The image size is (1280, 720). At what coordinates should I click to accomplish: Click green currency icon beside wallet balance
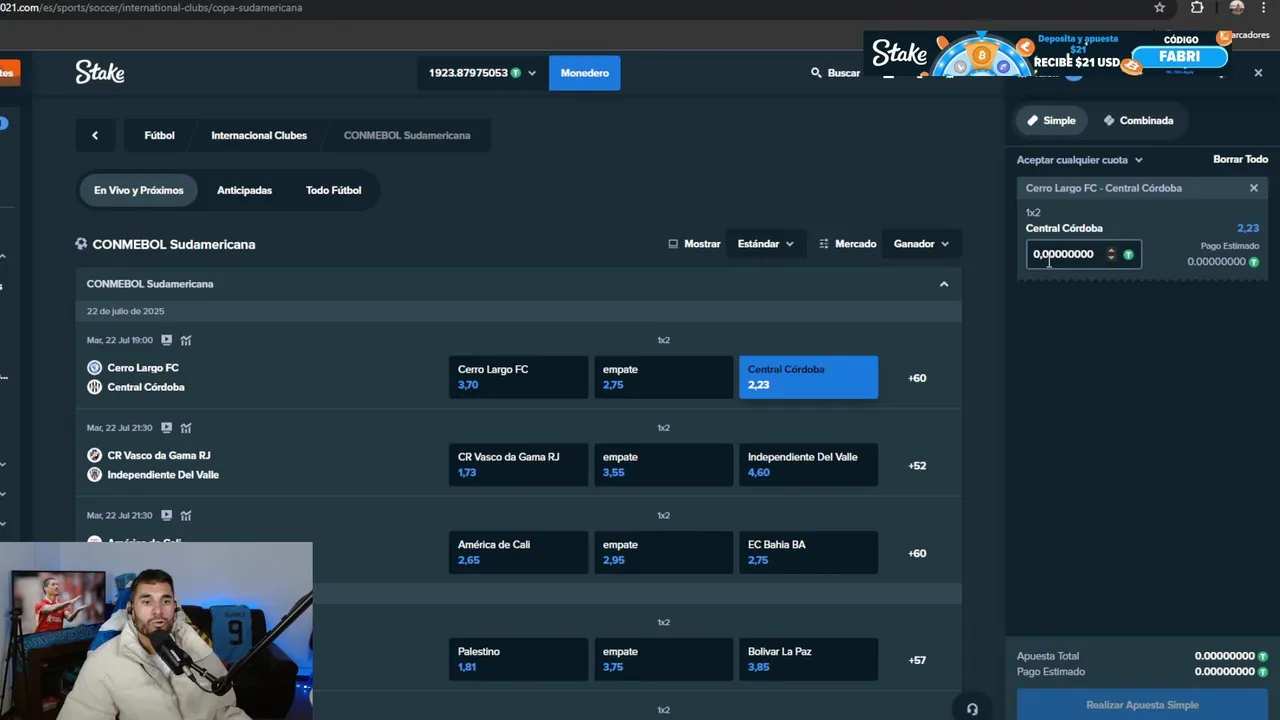point(516,73)
